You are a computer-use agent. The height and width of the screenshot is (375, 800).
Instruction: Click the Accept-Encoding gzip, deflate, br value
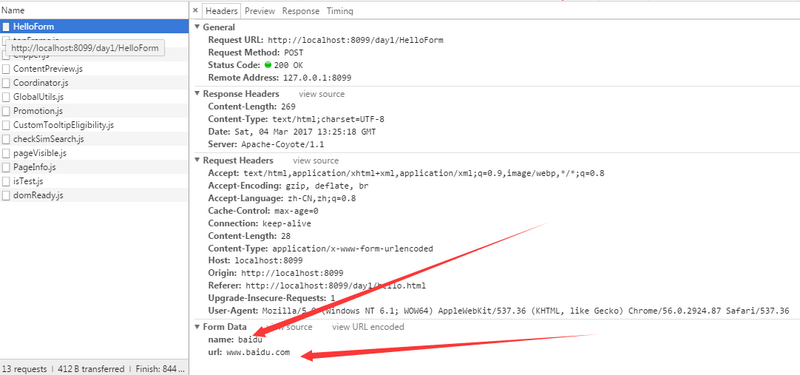[x=326, y=186]
